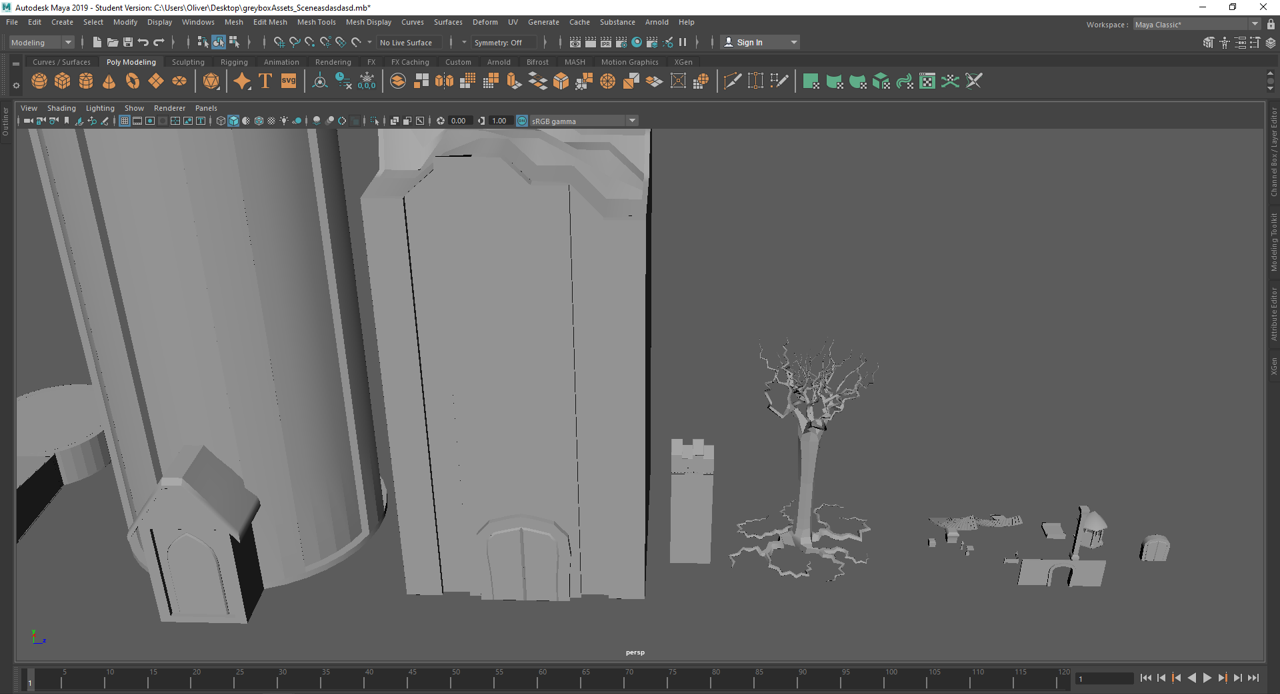Save the scene with the floppy disk icon
This screenshot has height=694, width=1280.
point(127,42)
